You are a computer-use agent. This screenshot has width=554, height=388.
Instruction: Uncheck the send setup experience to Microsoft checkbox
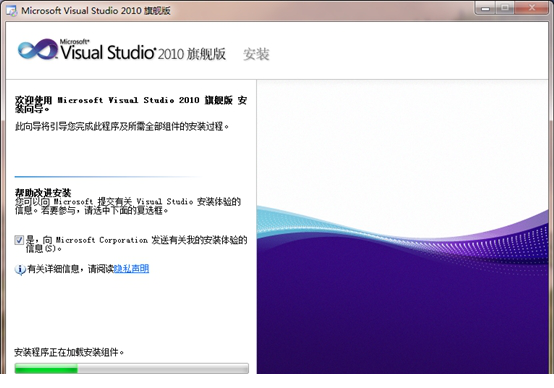click(19, 240)
